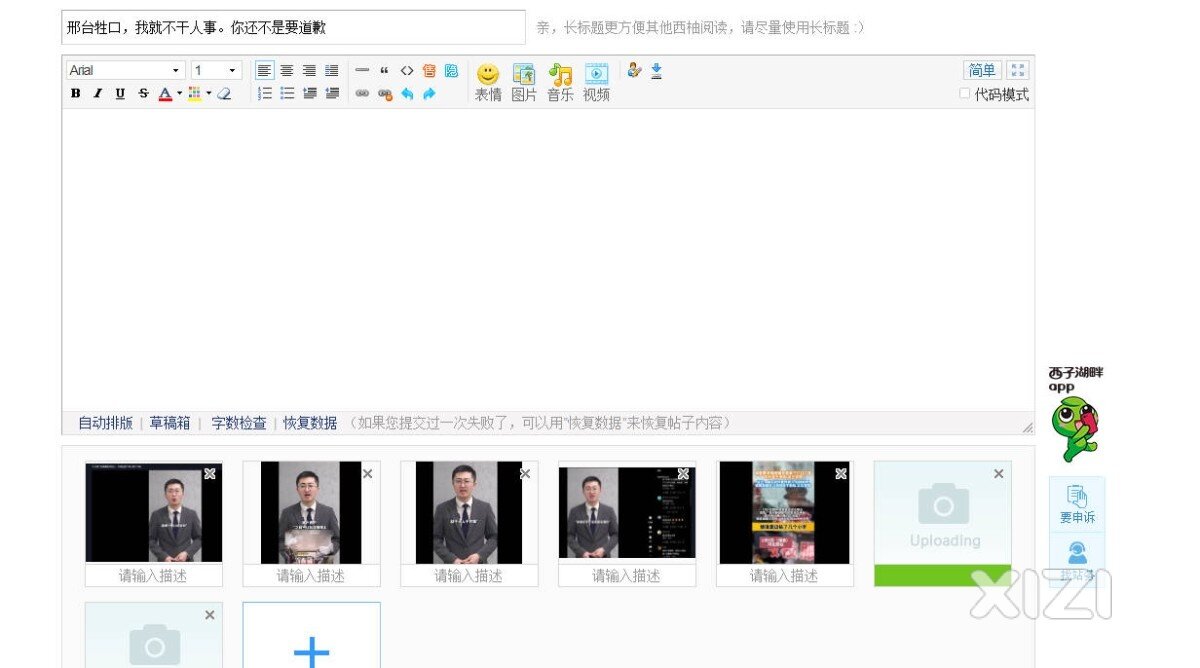Insert a code block
1200x668 pixels.
(x=407, y=70)
